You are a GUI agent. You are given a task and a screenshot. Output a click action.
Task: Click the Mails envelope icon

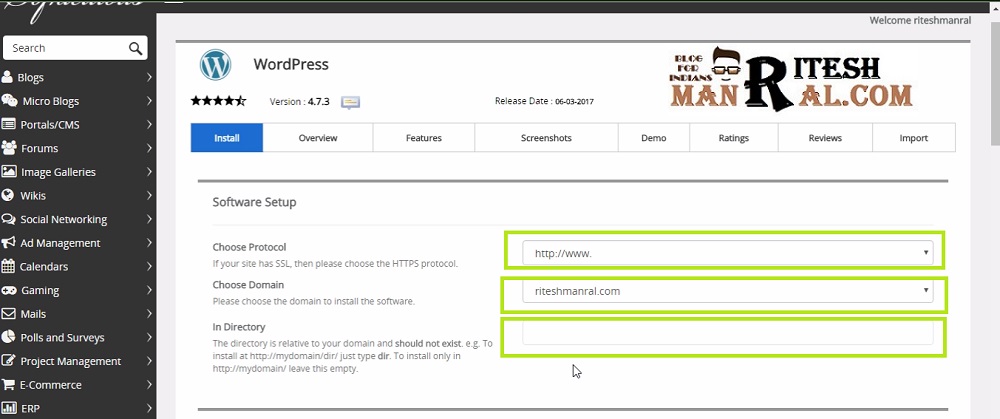coord(8,314)
